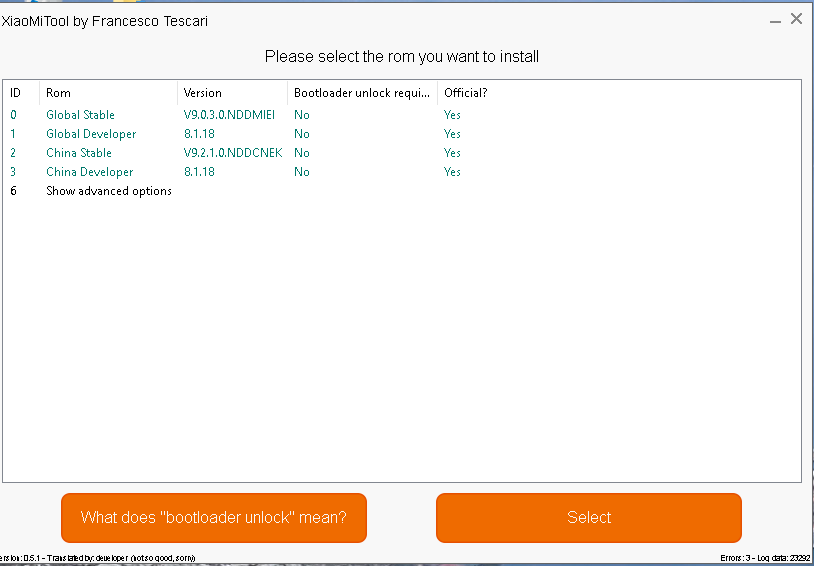Click the 'No' bootloader cell for Global Stable
This screenshot has width=814, height=566.
click(302, 115)
